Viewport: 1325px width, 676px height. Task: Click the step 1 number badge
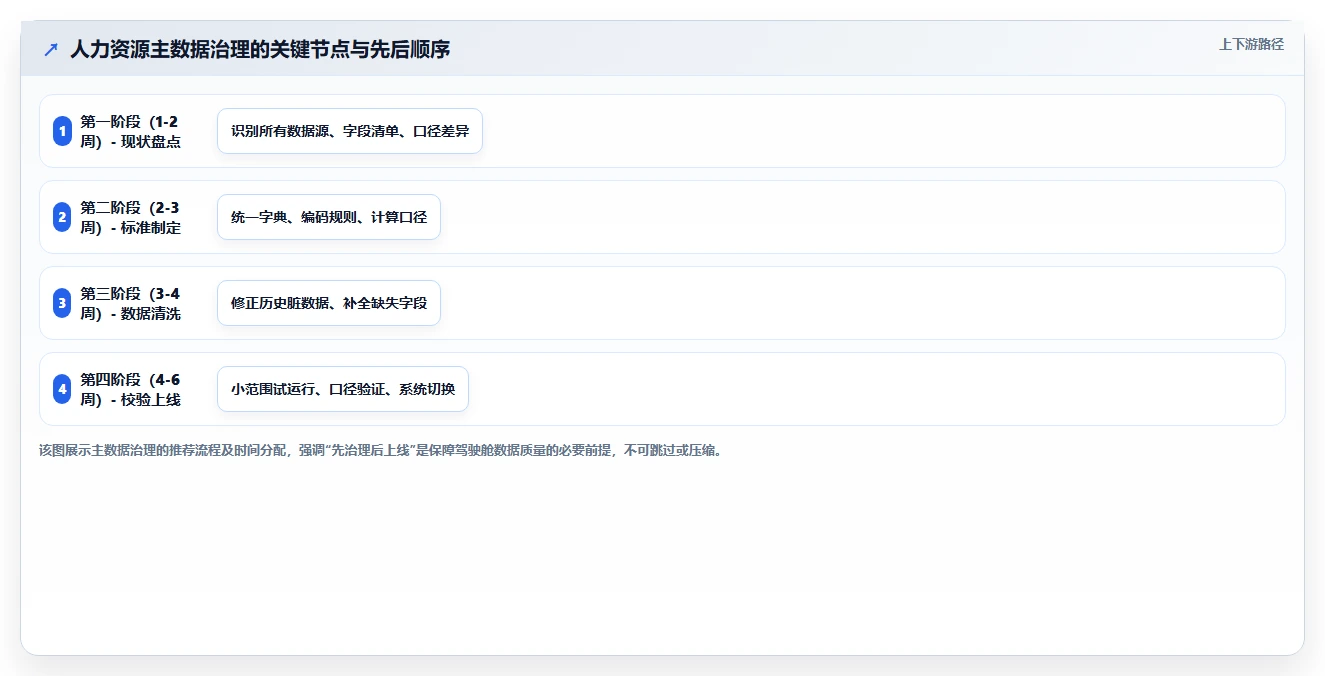pyautogui.click(x=62, y=131)
